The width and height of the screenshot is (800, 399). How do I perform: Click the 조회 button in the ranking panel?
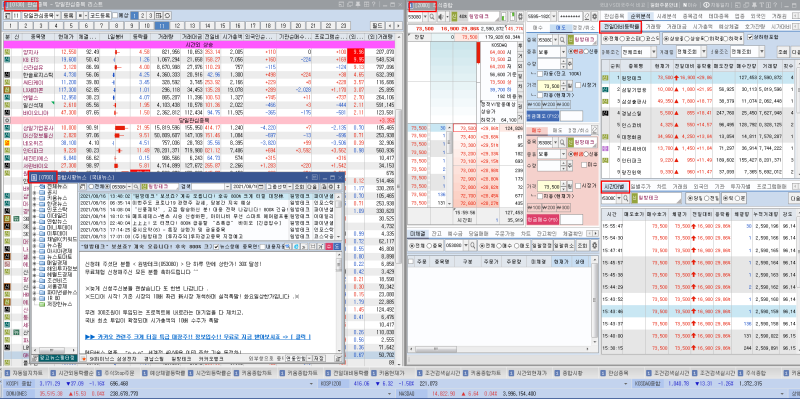pyautogui.click(x=782, y=52)
